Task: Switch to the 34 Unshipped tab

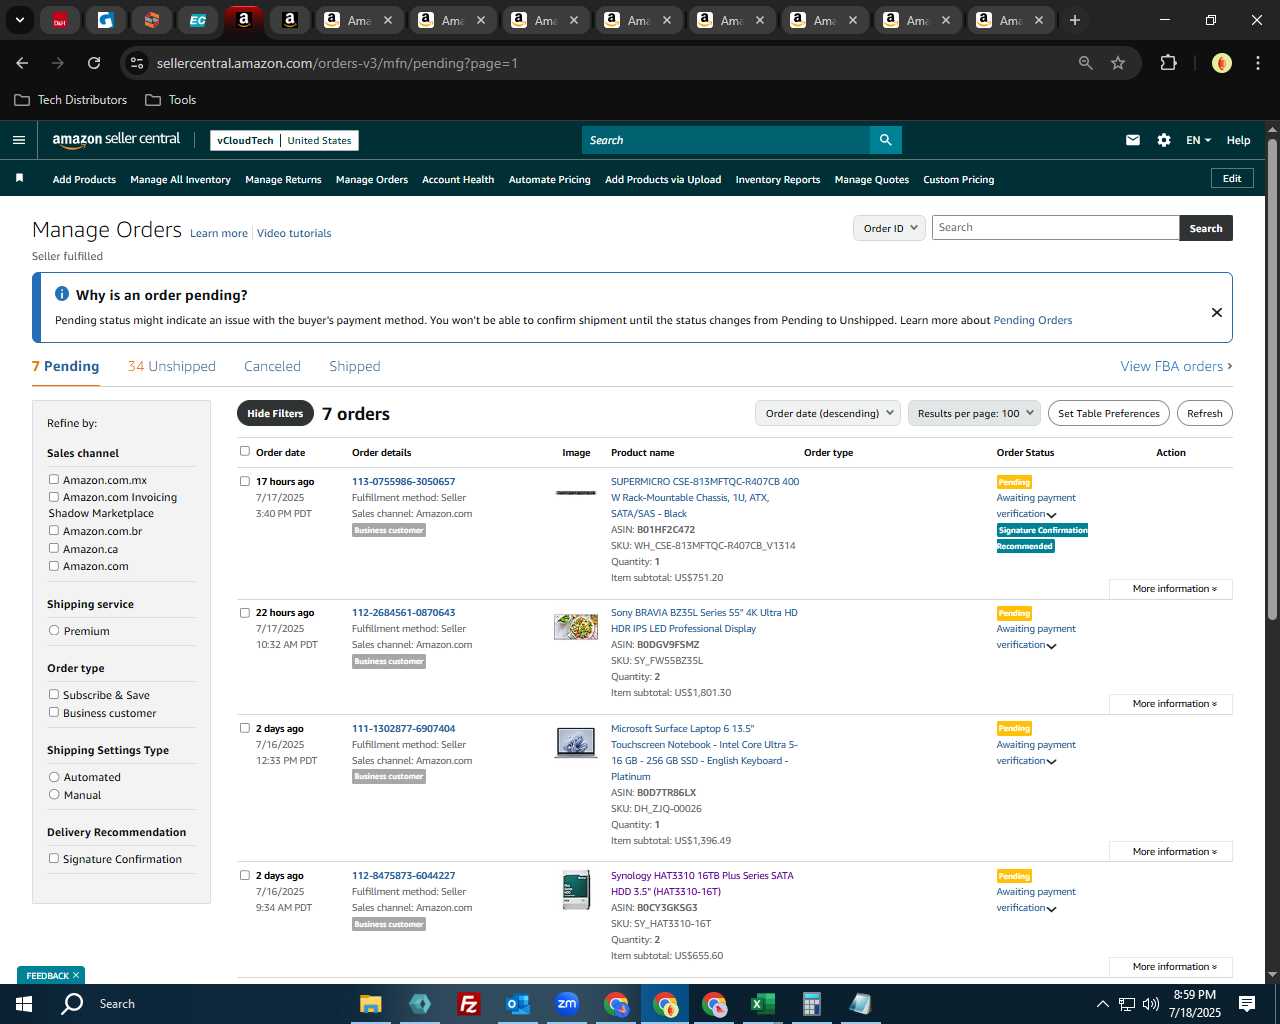Action: tap(172, 366)
